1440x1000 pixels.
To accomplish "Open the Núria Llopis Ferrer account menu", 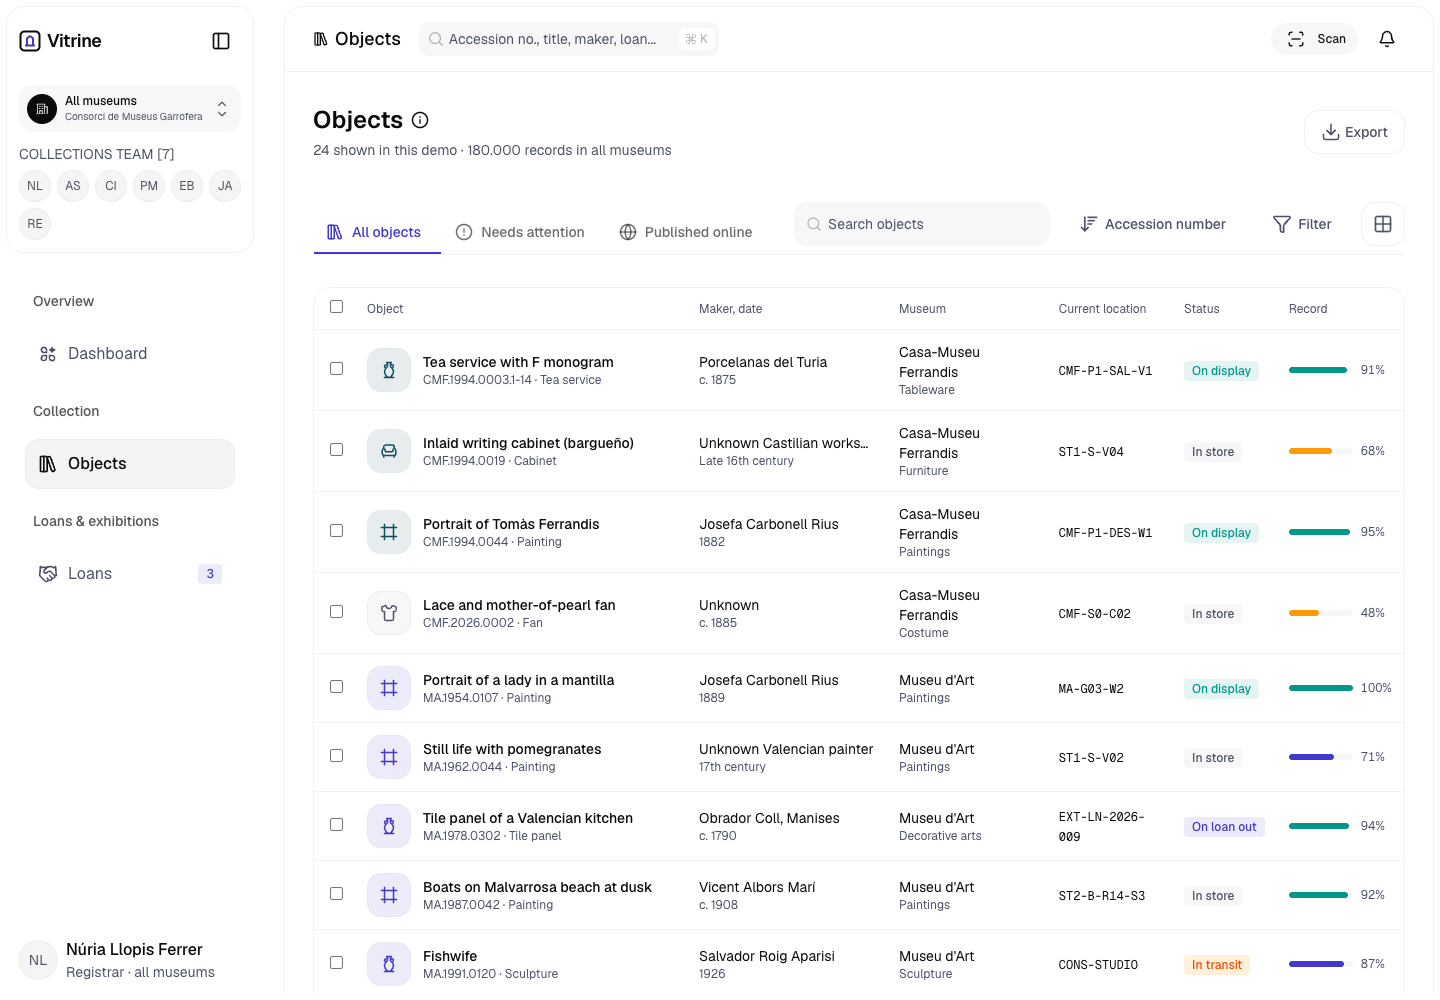I will point(130,960).
